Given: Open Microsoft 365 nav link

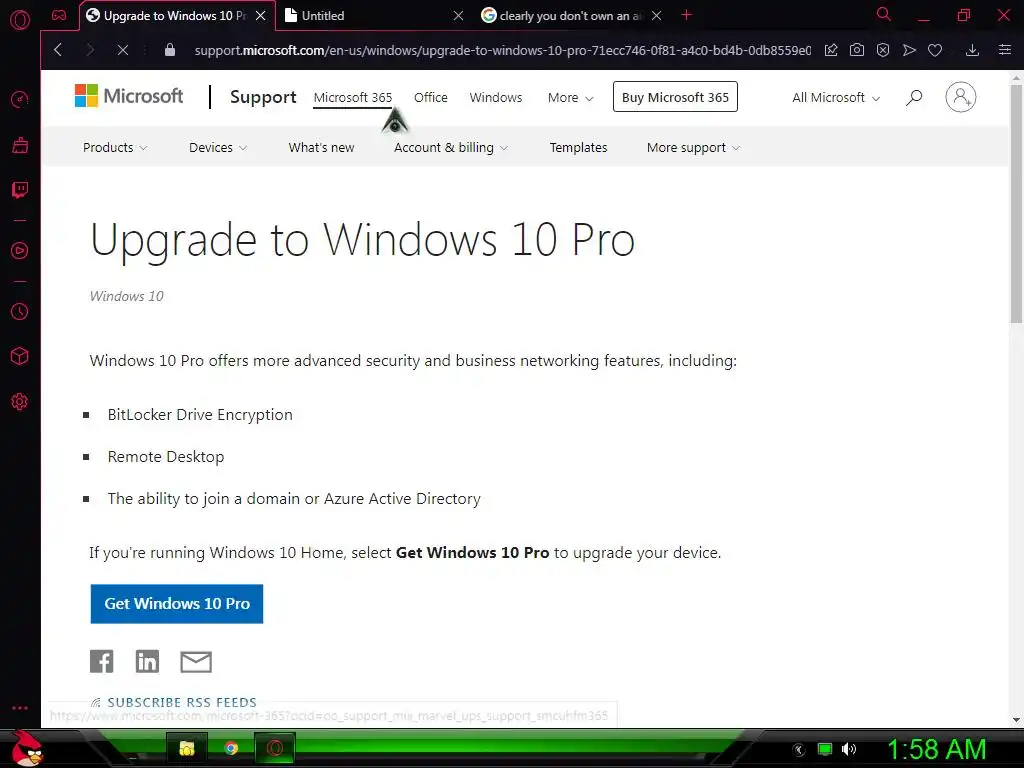Looking at the screenshot, I should [x=353, y=97].
